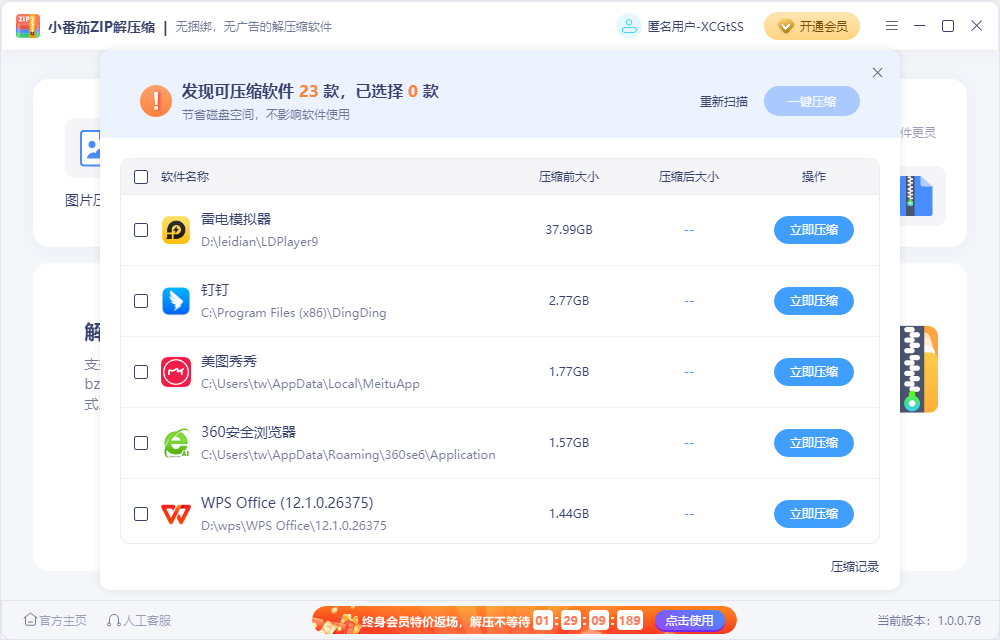Click the anonymous user avatar icon
1000x640 pixels.
629,26
